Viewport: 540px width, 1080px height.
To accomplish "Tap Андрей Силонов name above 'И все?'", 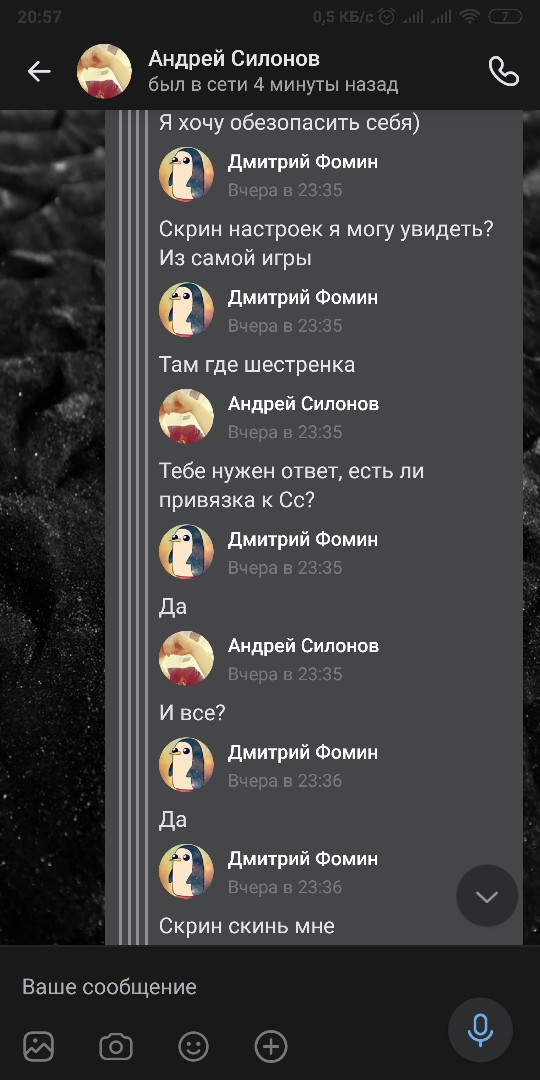I will click(303, 646).
